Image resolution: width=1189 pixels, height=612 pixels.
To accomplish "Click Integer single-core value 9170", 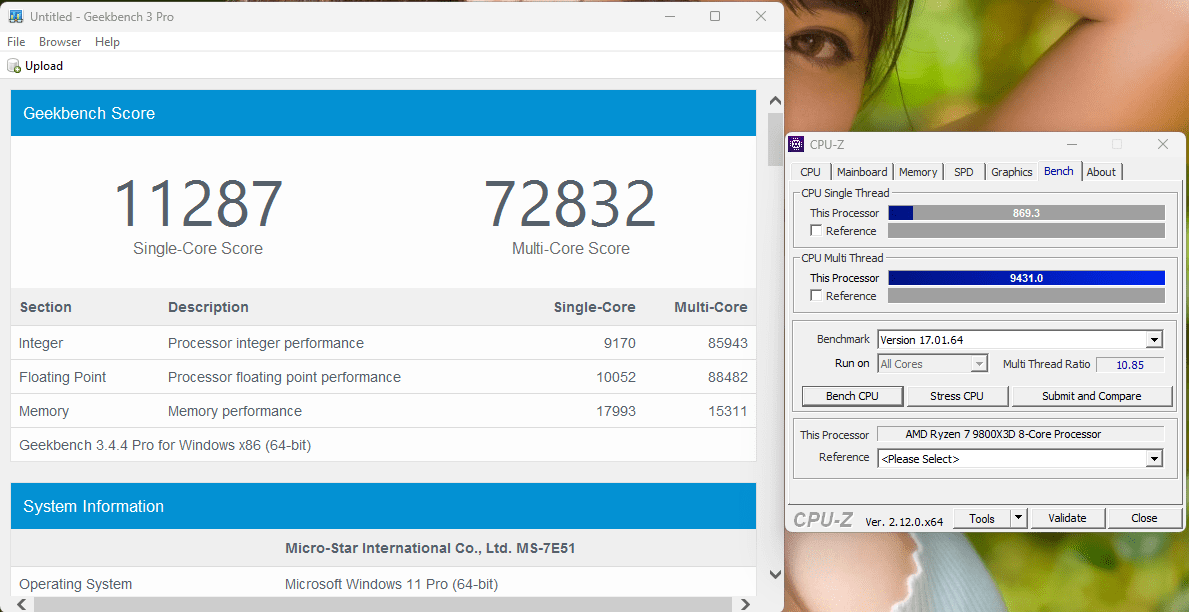I will (619, 344).
